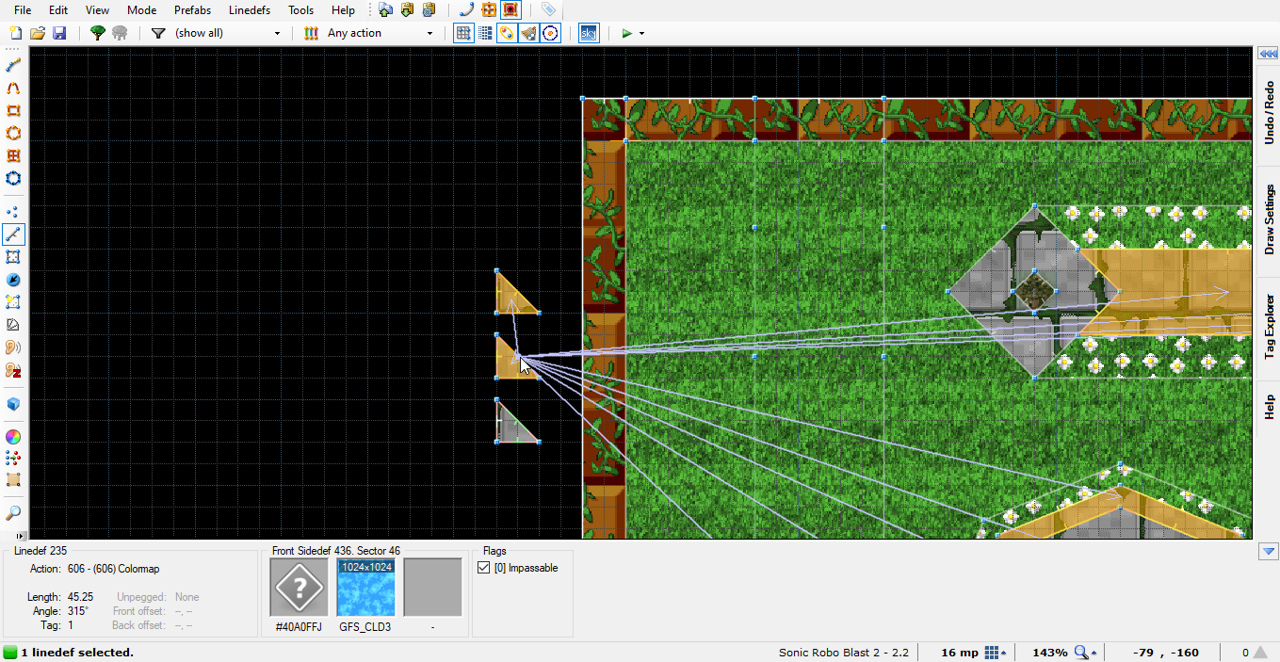Create a new map with toolbar icon
The width and height of the screenshot is (1280, 662).
pos(15,33)
